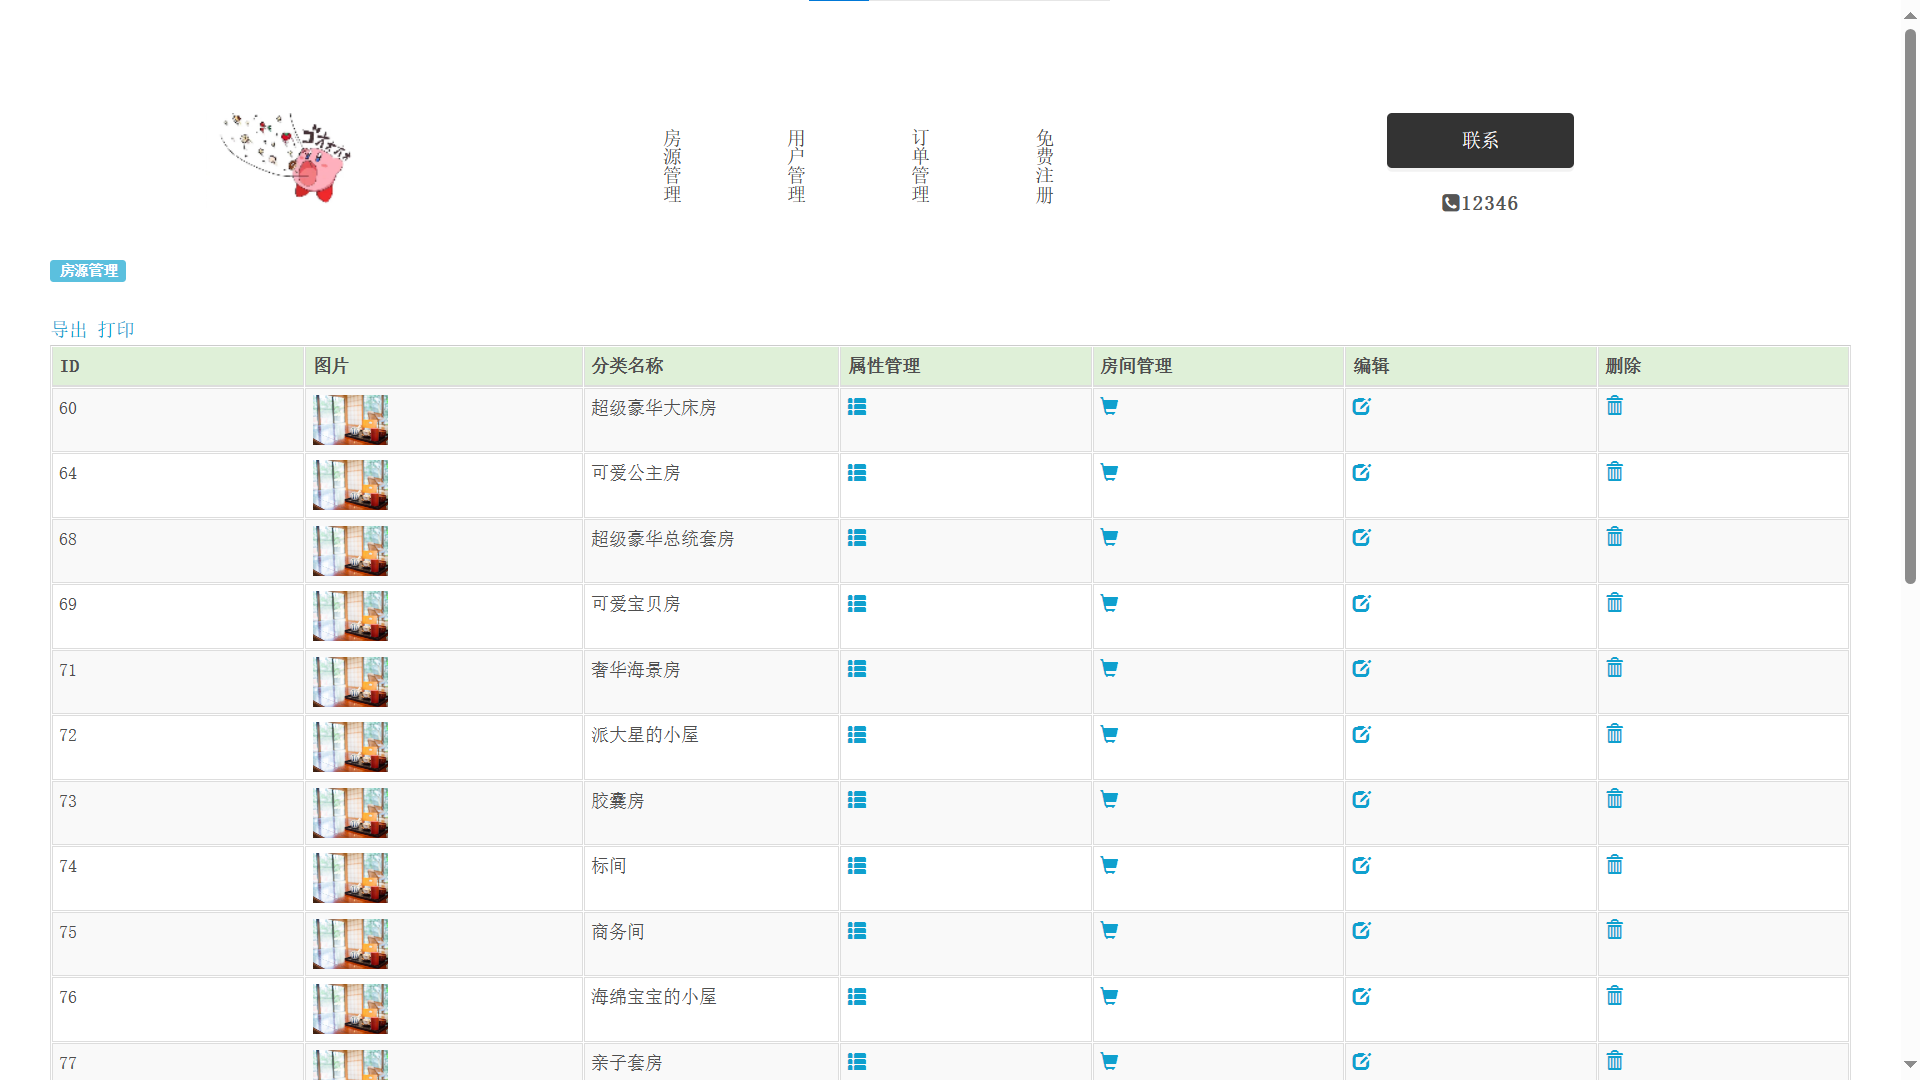This screenshot has height=1080, width=1920.
Task: Open room cart for 胶囊房
Action: [x=1109, y=800]
